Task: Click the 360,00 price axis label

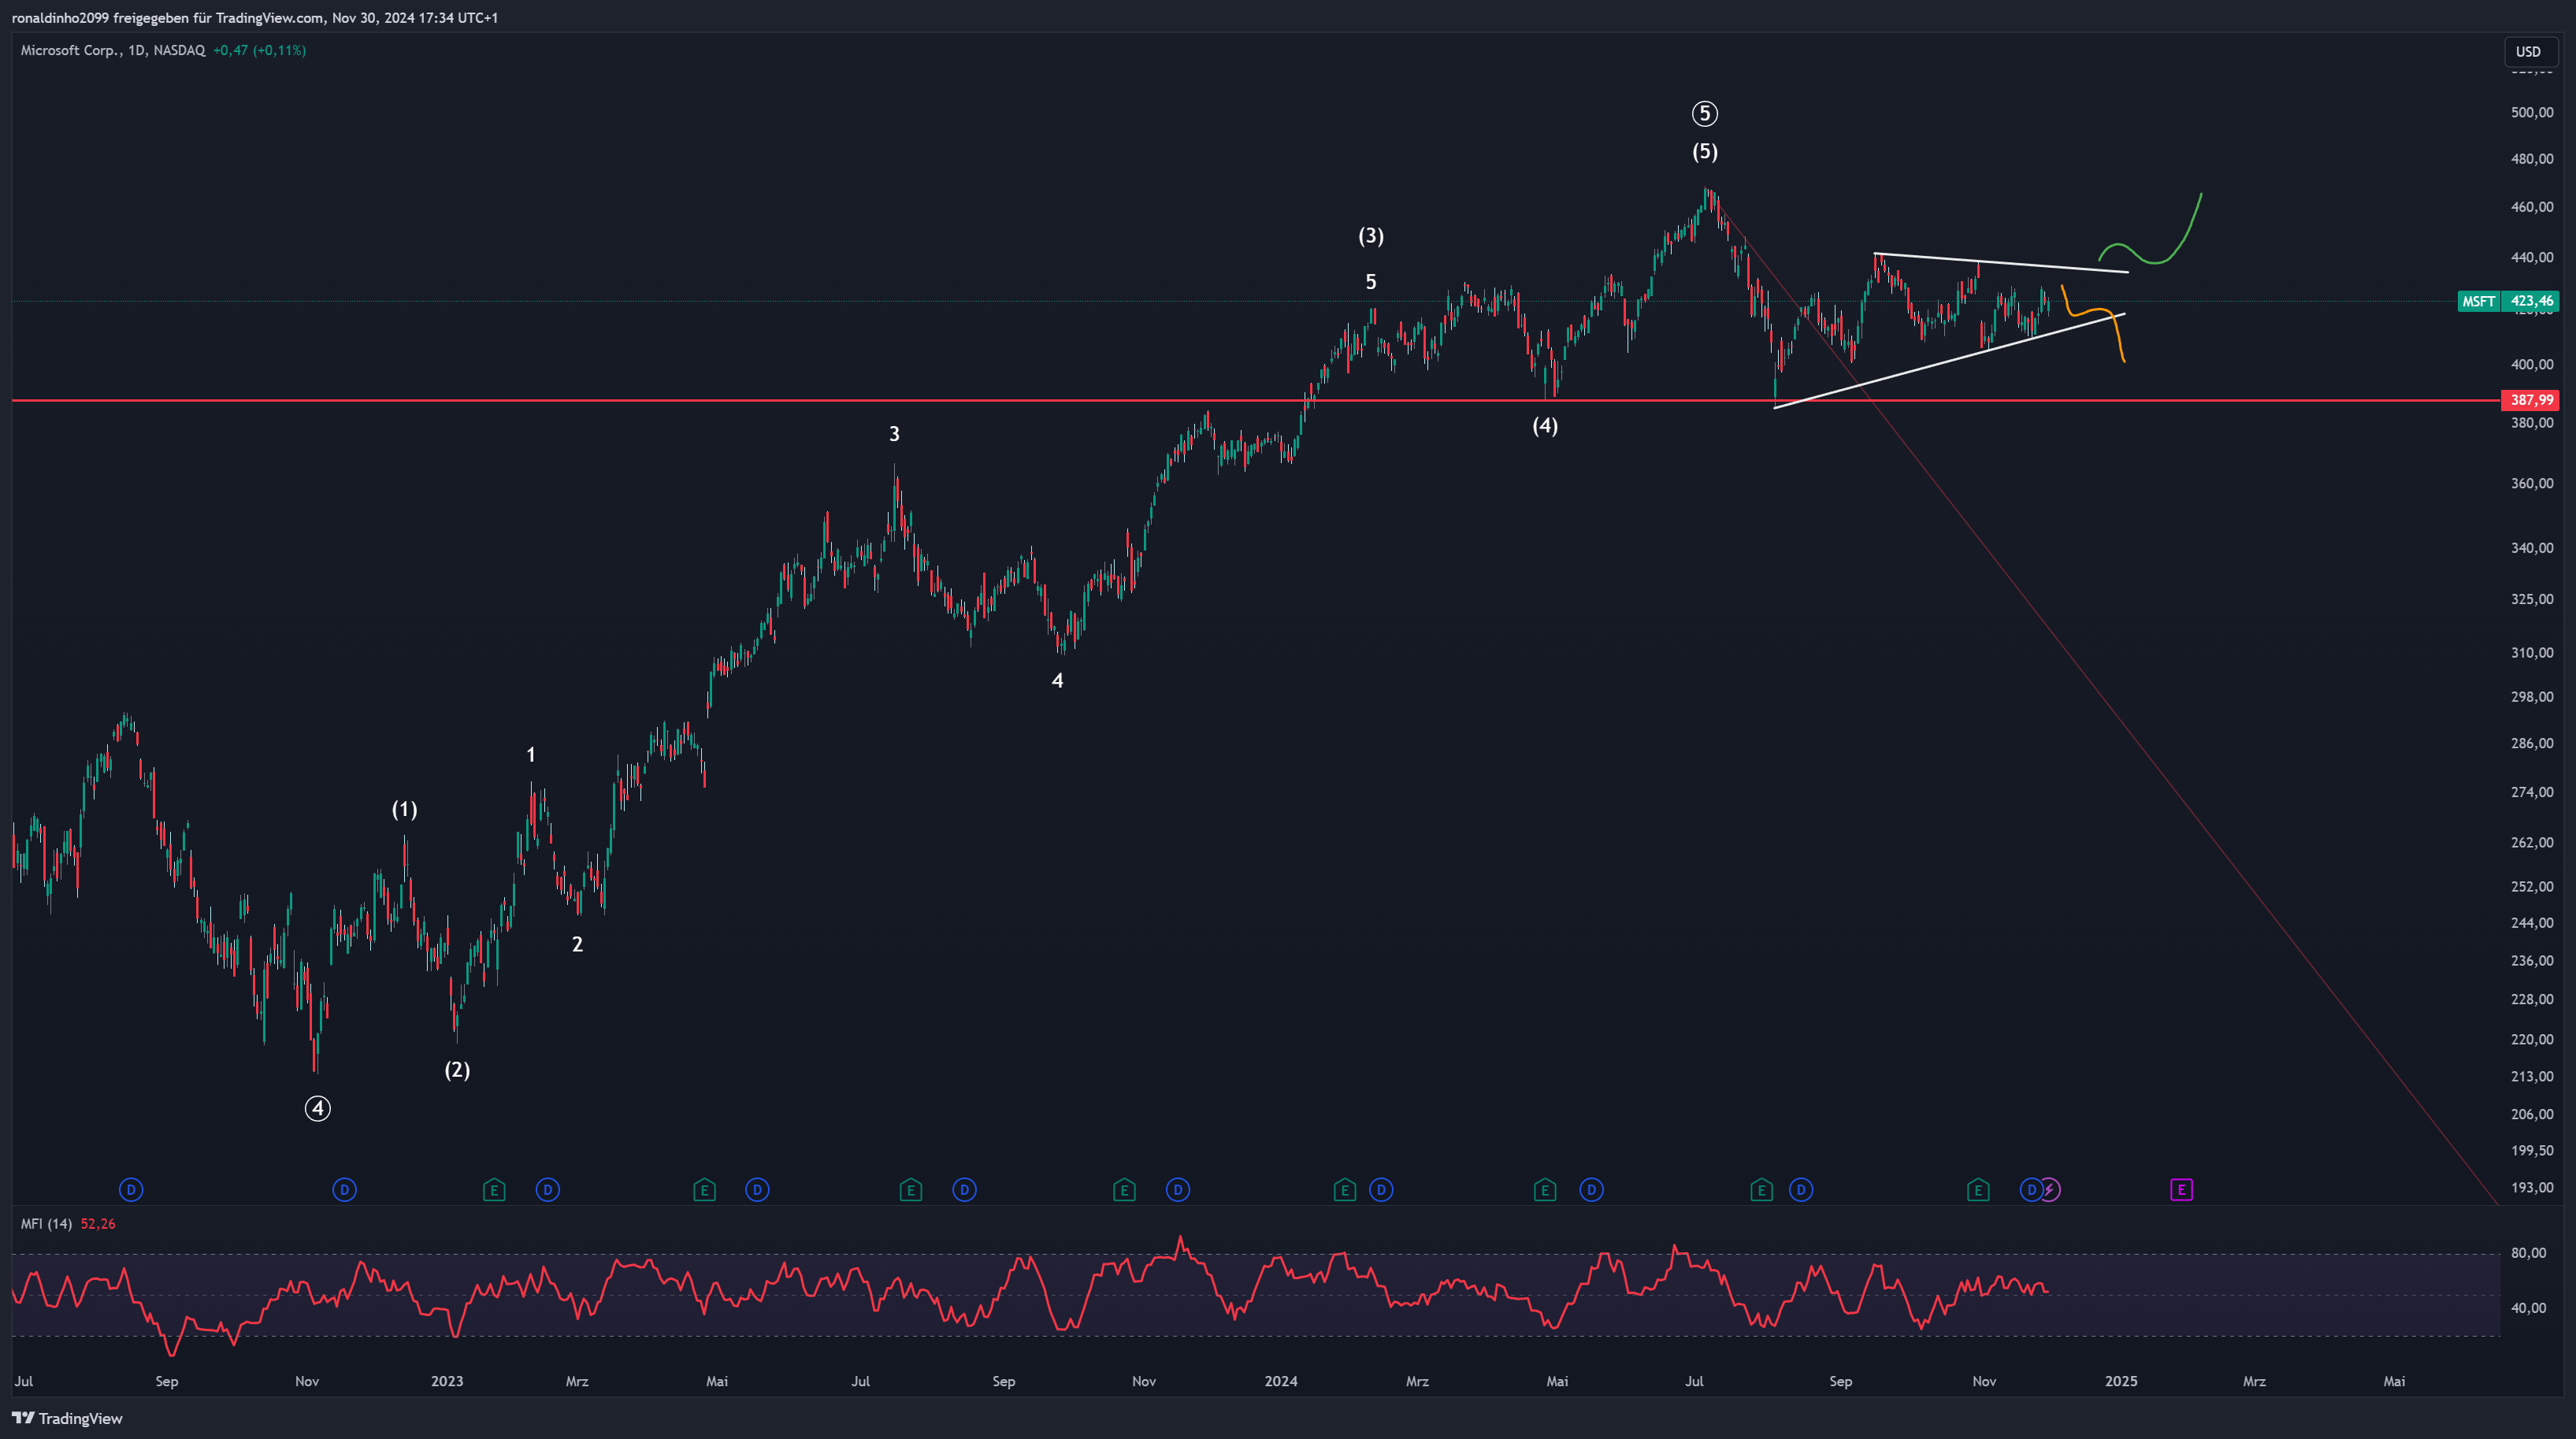Action: pyautogui.click(x=2531, y=484)
